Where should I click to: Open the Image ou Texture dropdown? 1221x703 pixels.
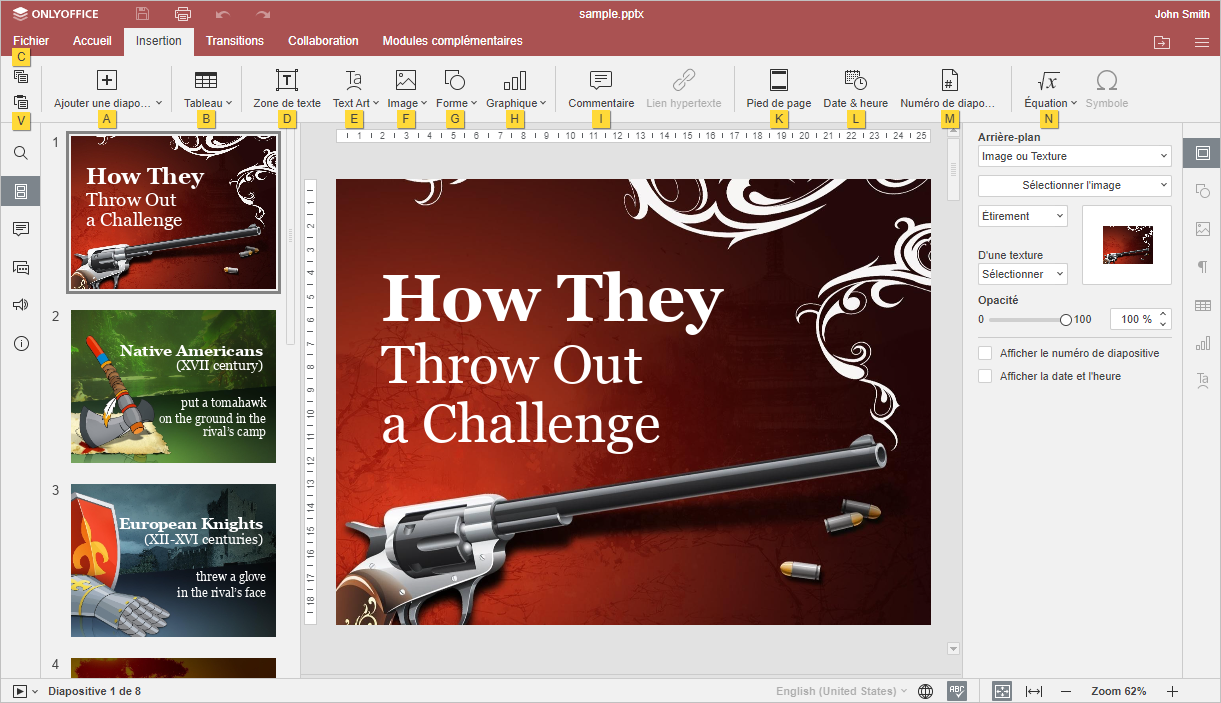coord(1074,156)
